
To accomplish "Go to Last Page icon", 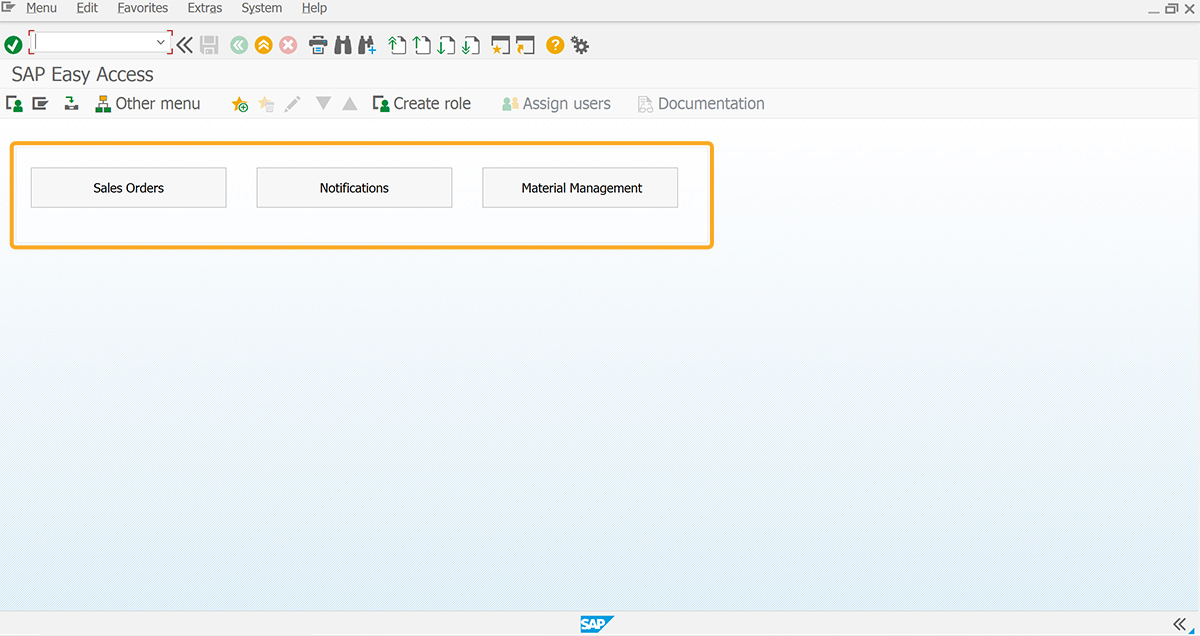I will pos(471,45).
